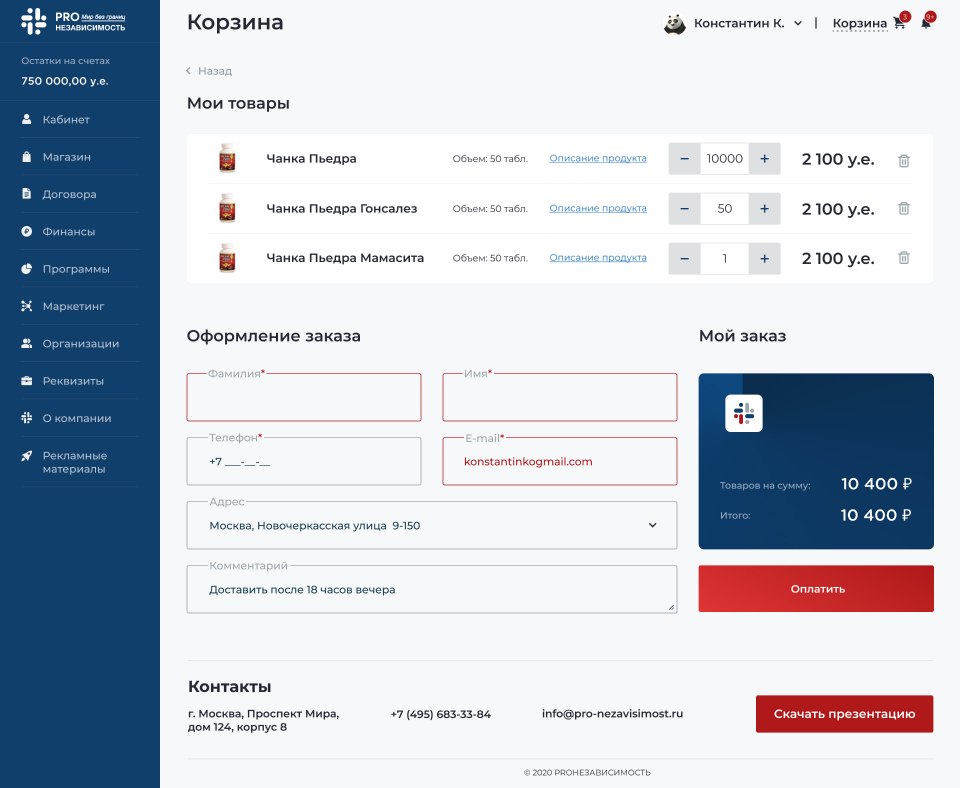Image resolution: width=960 pixels, height=788 pixels.
Task: Open notifications bell icon
Action: point(926,23)
